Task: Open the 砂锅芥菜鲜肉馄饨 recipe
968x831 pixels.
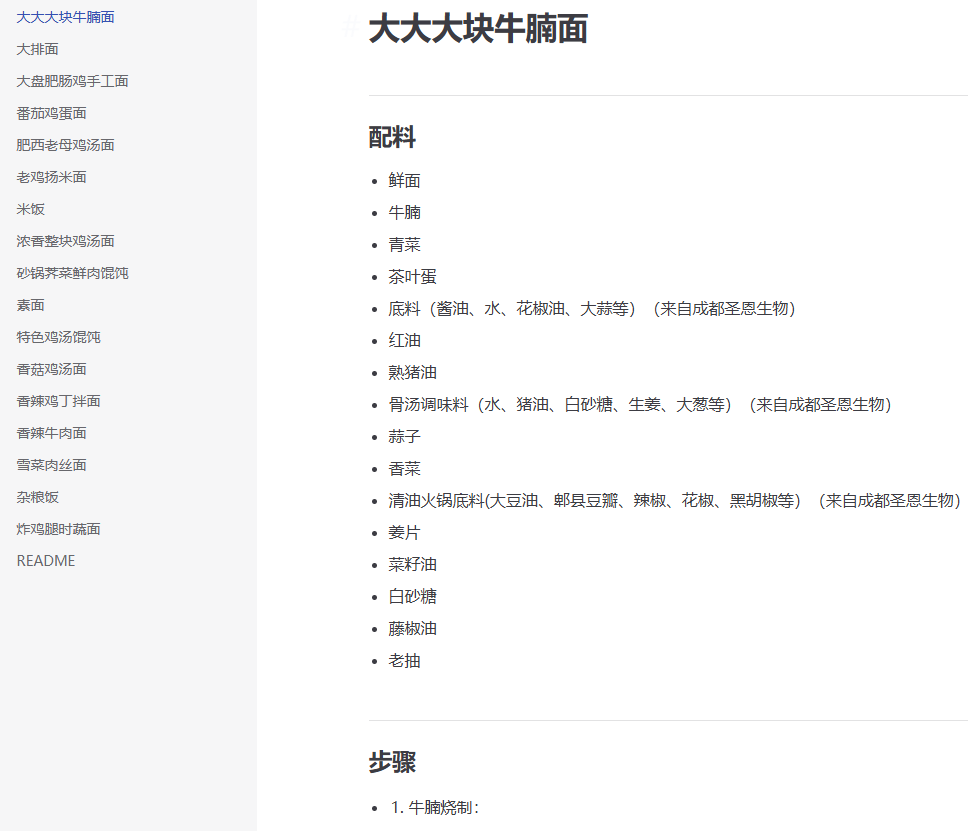Action: 72,272
